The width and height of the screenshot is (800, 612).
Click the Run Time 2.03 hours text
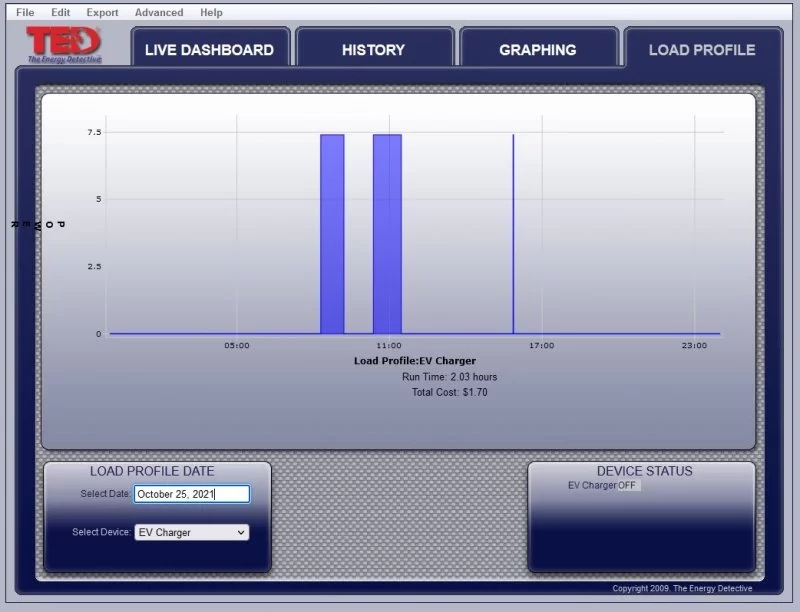click(x=449, y=377)
